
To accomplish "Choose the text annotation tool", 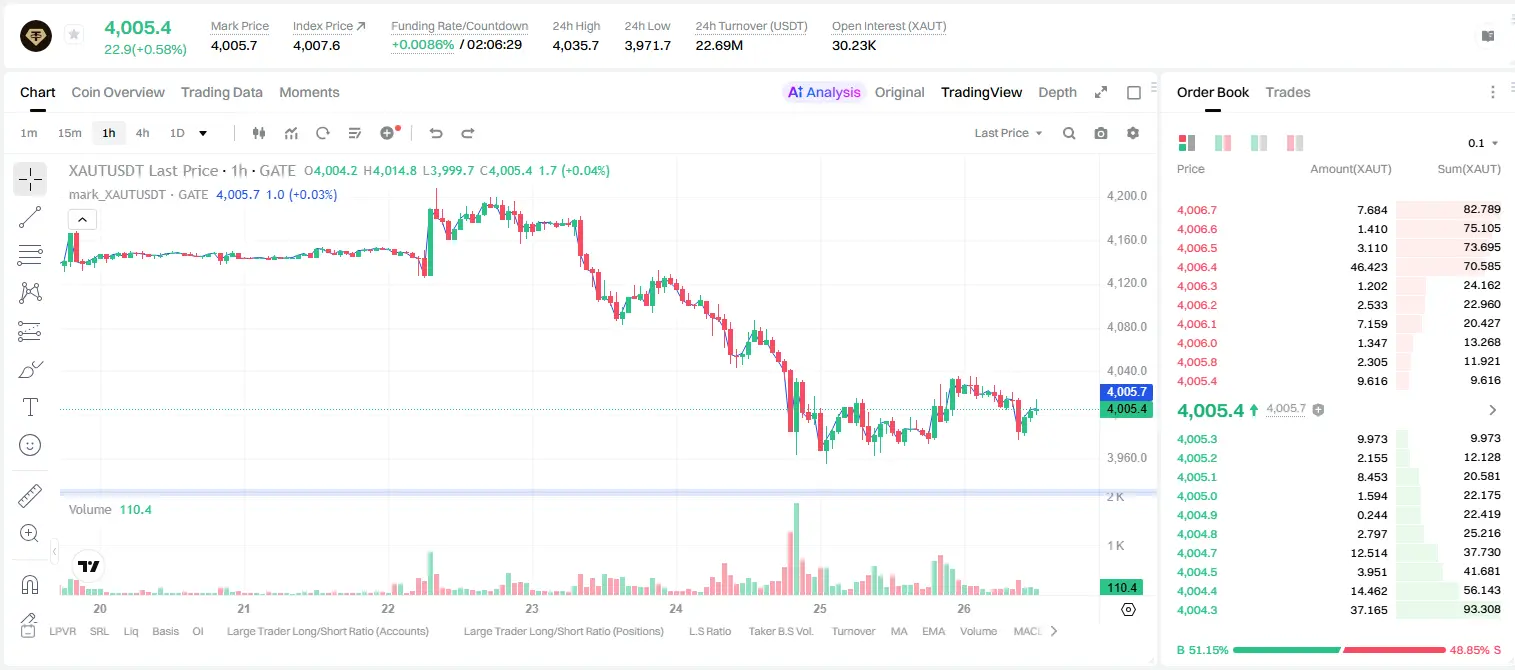I will click(30, 407).
